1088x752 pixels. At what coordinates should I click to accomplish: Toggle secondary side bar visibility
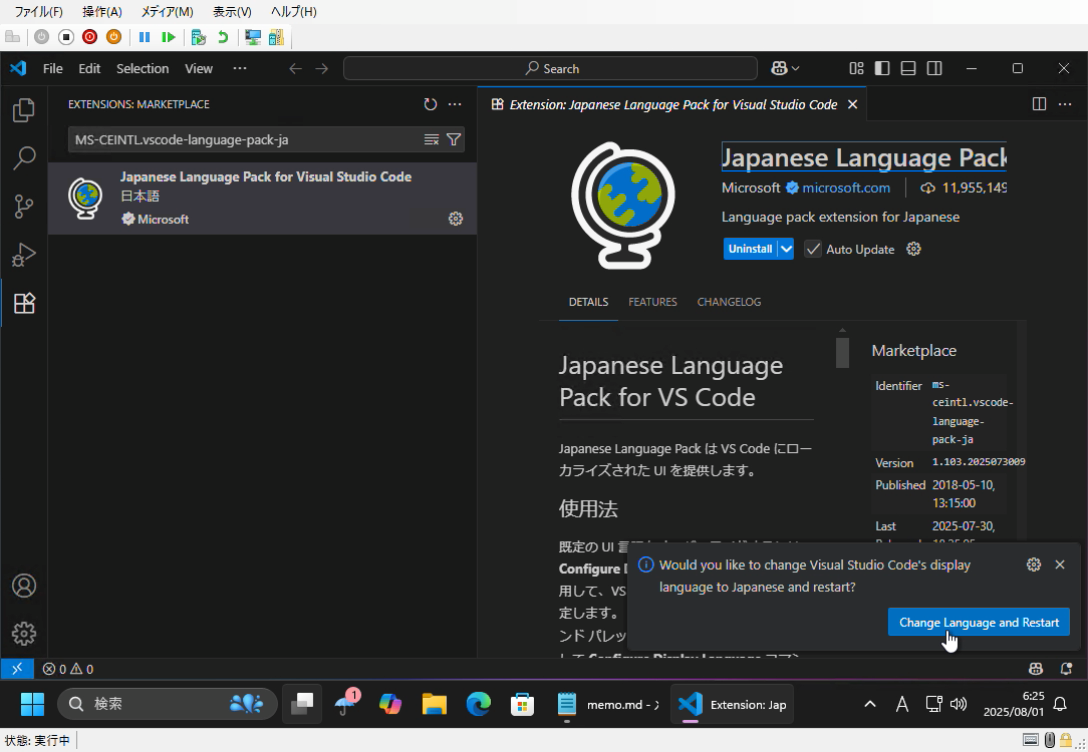point(934,68)
